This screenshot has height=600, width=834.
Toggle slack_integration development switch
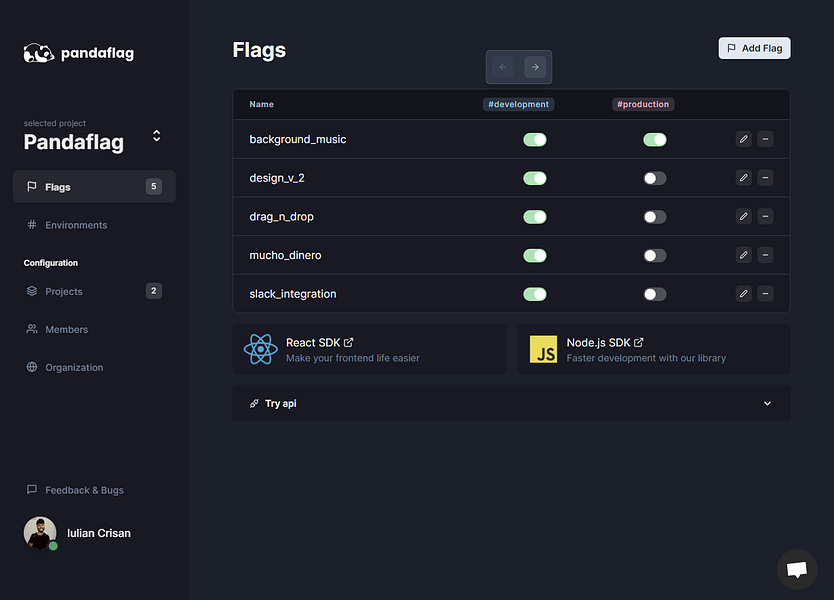click(535, 294)
